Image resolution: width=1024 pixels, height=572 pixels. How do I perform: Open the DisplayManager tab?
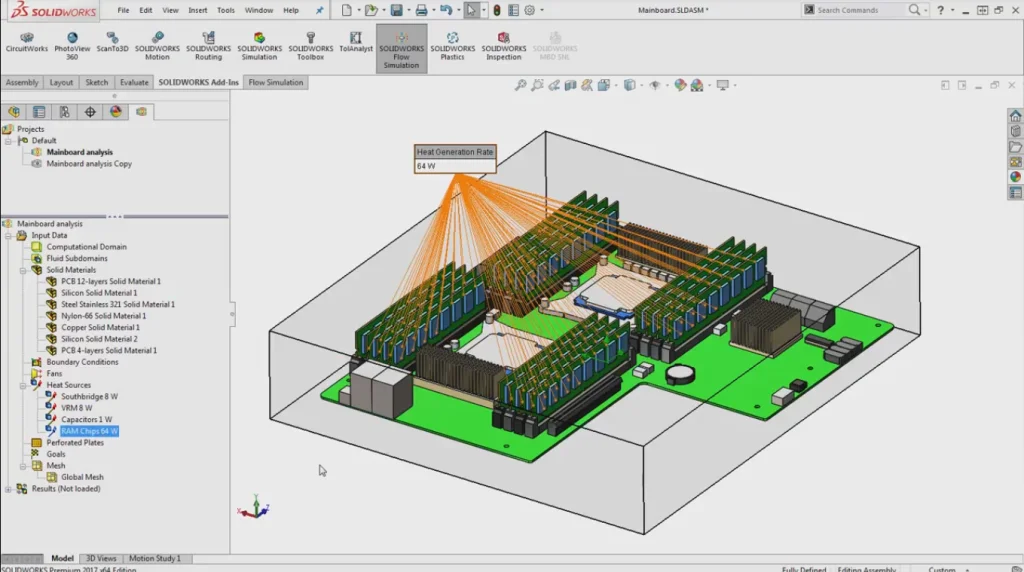(116, 112)
